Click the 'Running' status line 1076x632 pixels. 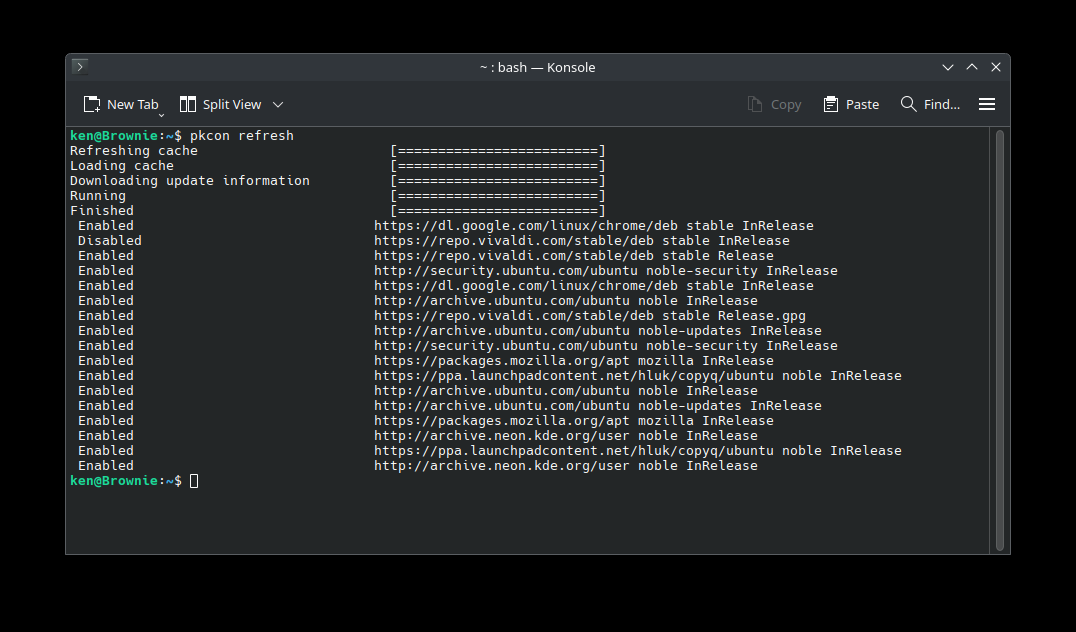pyautogui.click(x=97, y=196)
